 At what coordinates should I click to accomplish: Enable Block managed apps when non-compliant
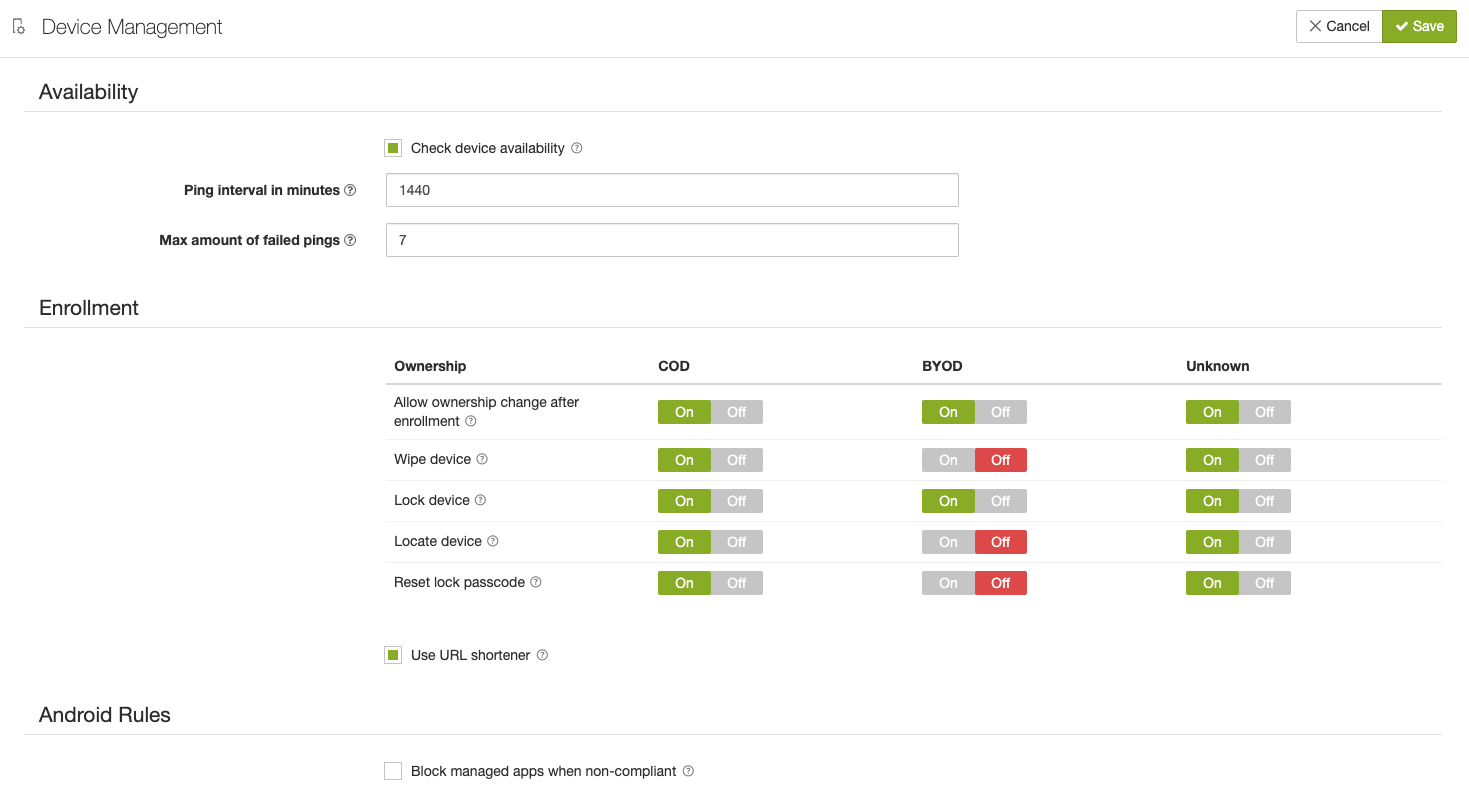(393, 771)
